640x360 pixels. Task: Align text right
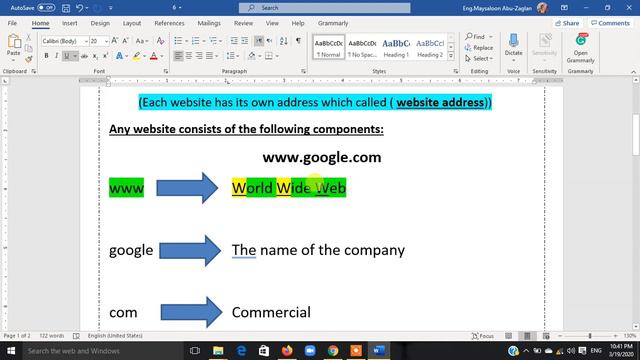coord(199,56)
